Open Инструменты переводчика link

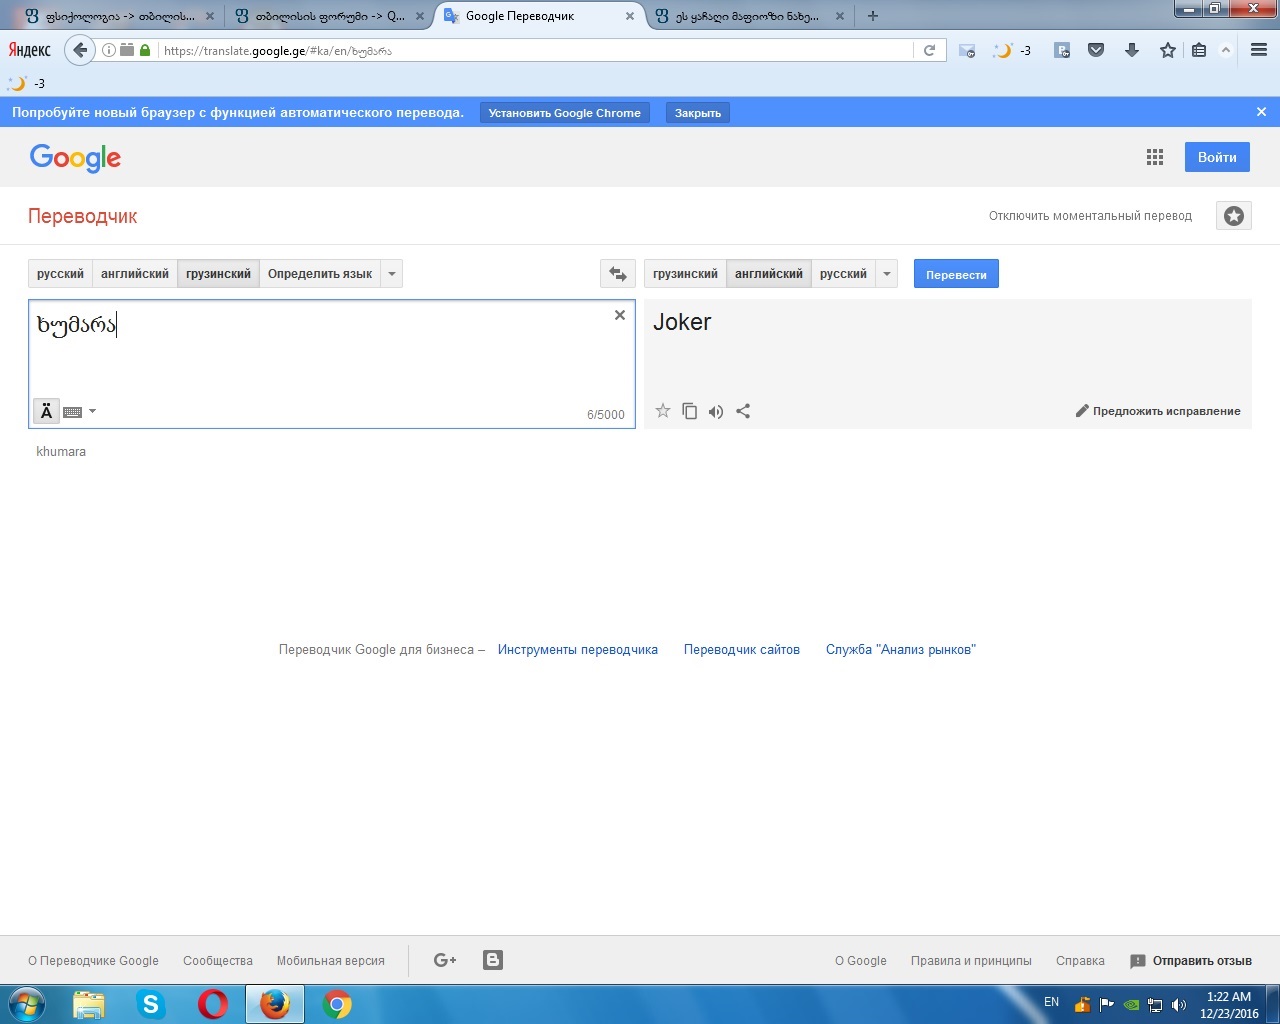point(578,650)
